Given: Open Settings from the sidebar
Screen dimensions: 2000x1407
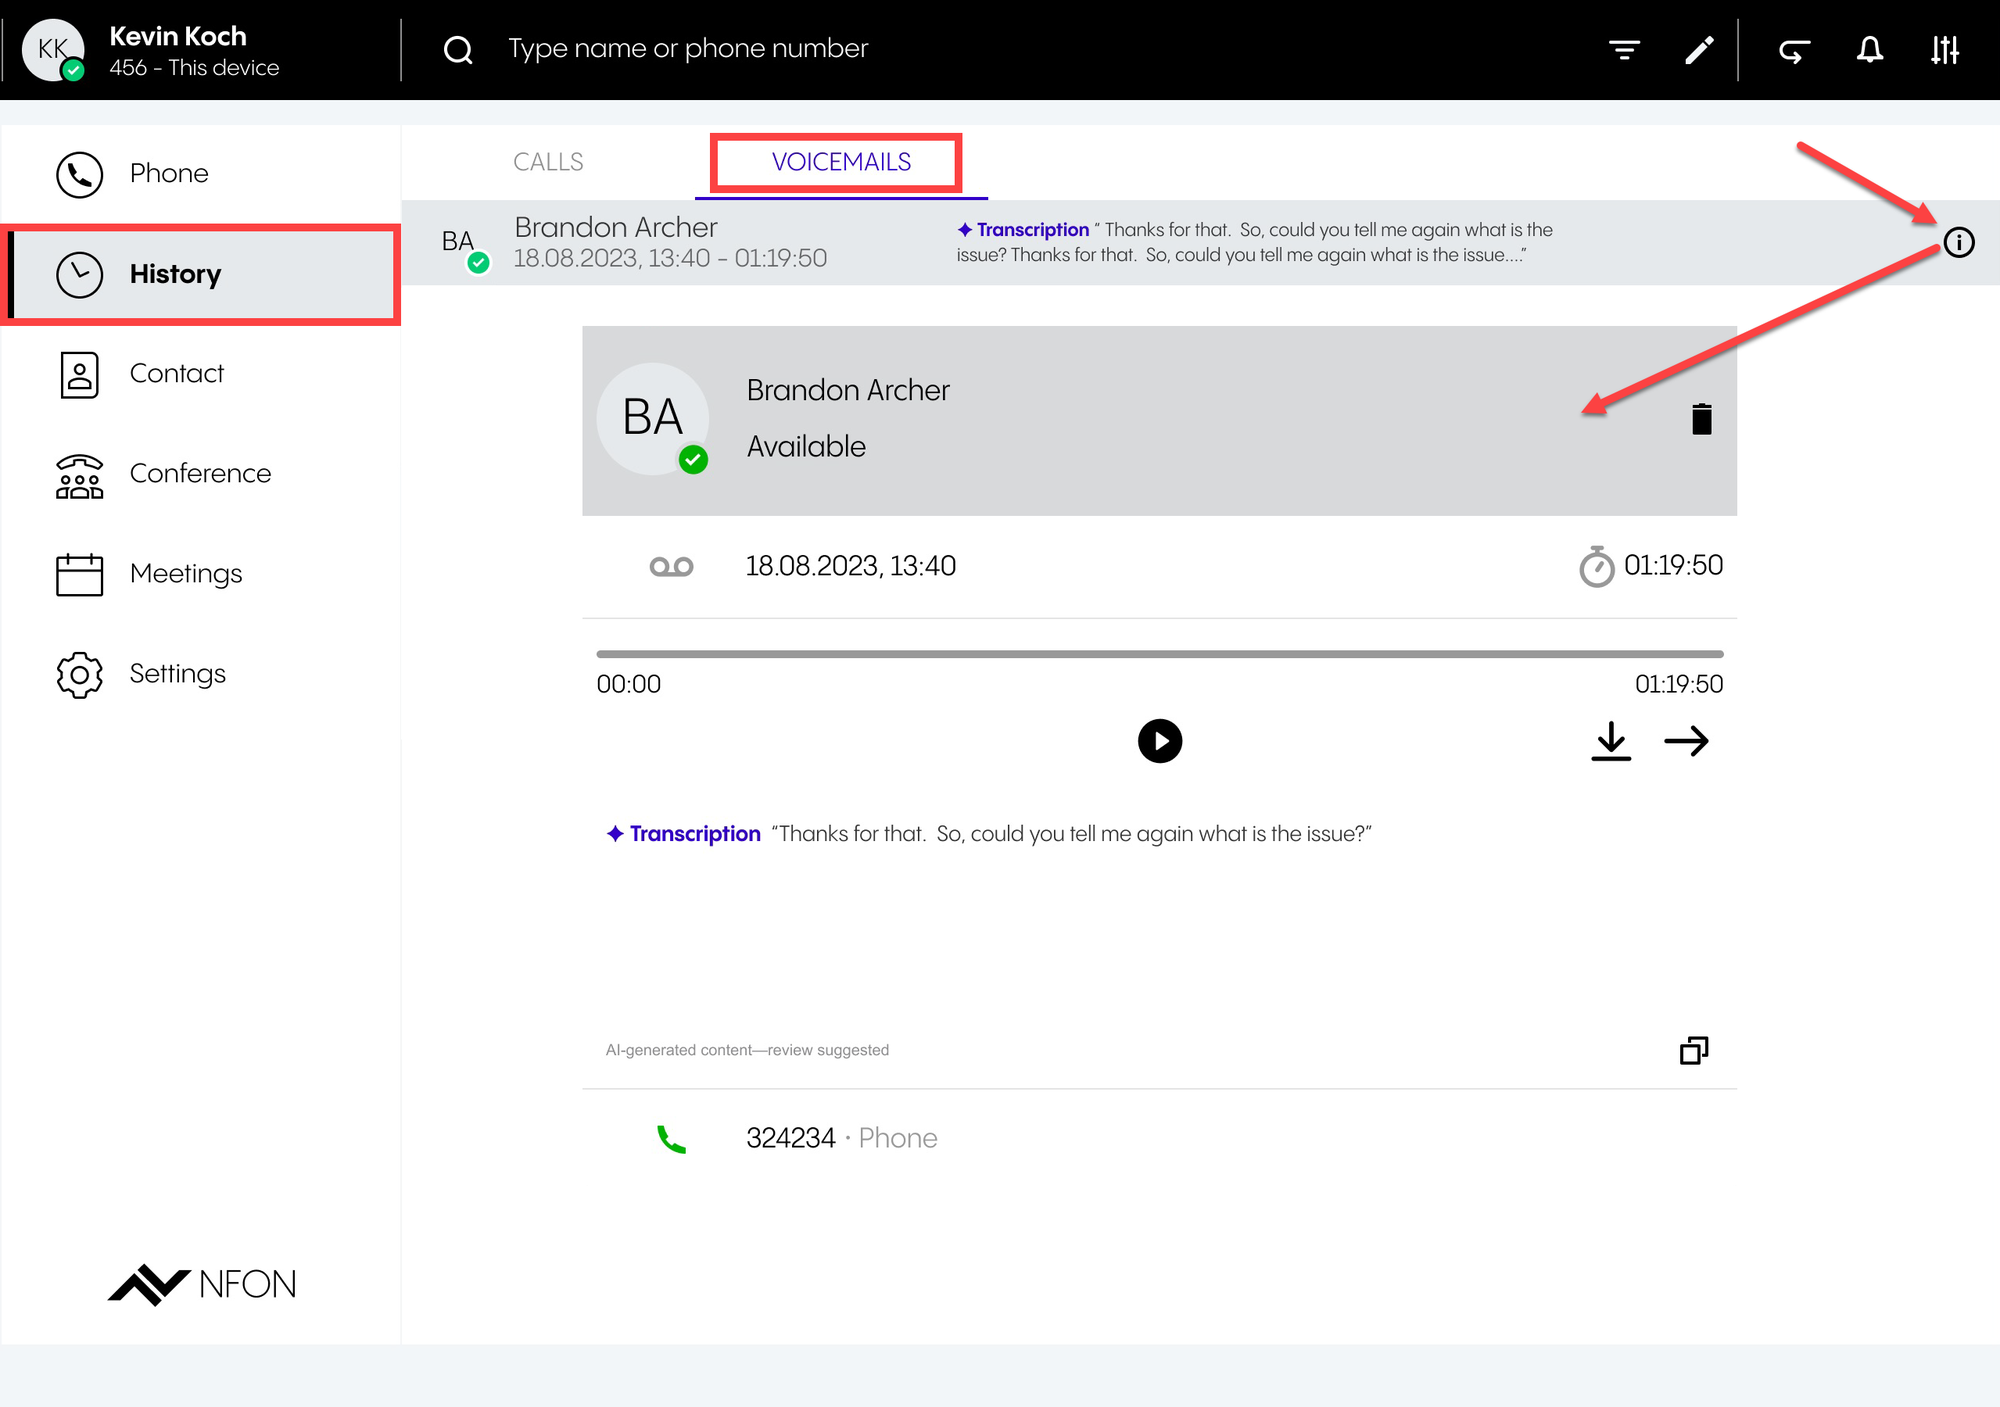Looking at the screenshot, I should click(x=177, y=674).
